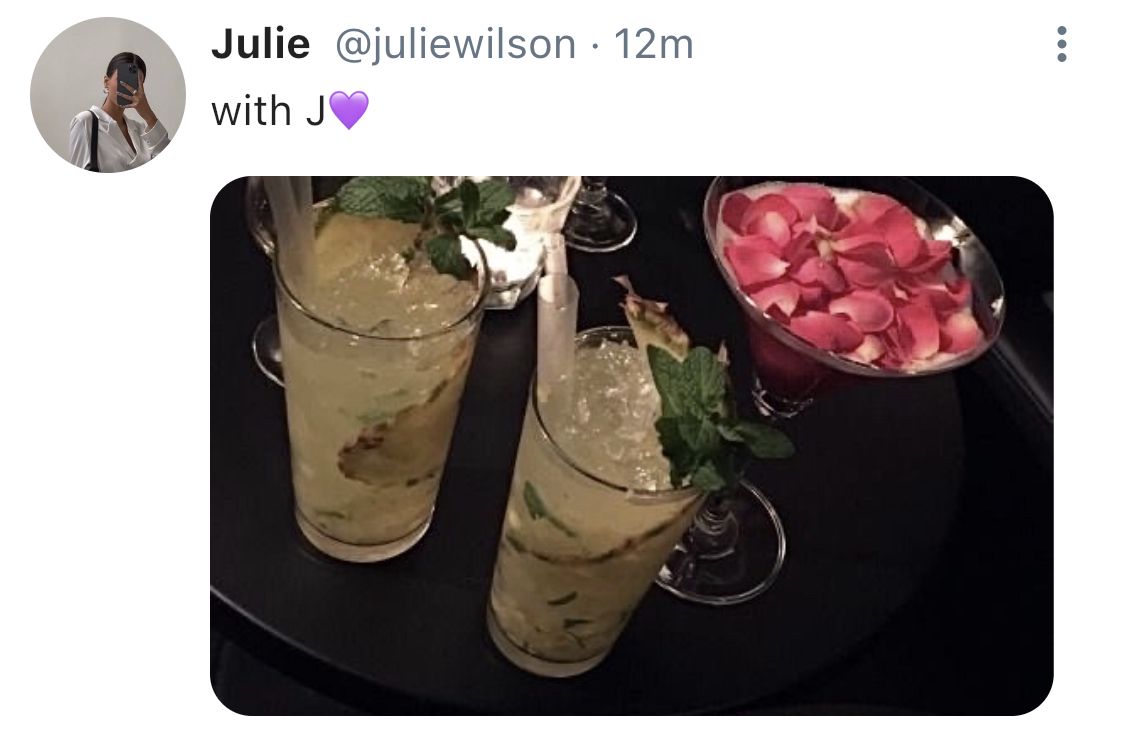The height and width of the screenshot is (731, 1125).
Task: Open the tweet via 12m timestamp
Action: (x=654, y=44)
